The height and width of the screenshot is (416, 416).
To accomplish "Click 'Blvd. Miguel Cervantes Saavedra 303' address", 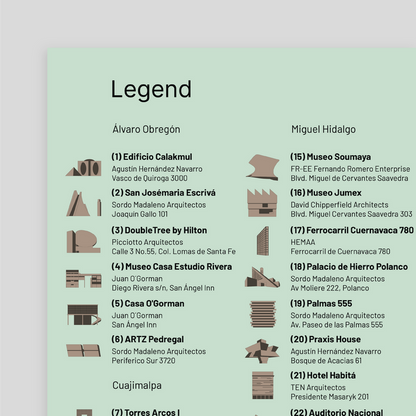I will (351, 214).
